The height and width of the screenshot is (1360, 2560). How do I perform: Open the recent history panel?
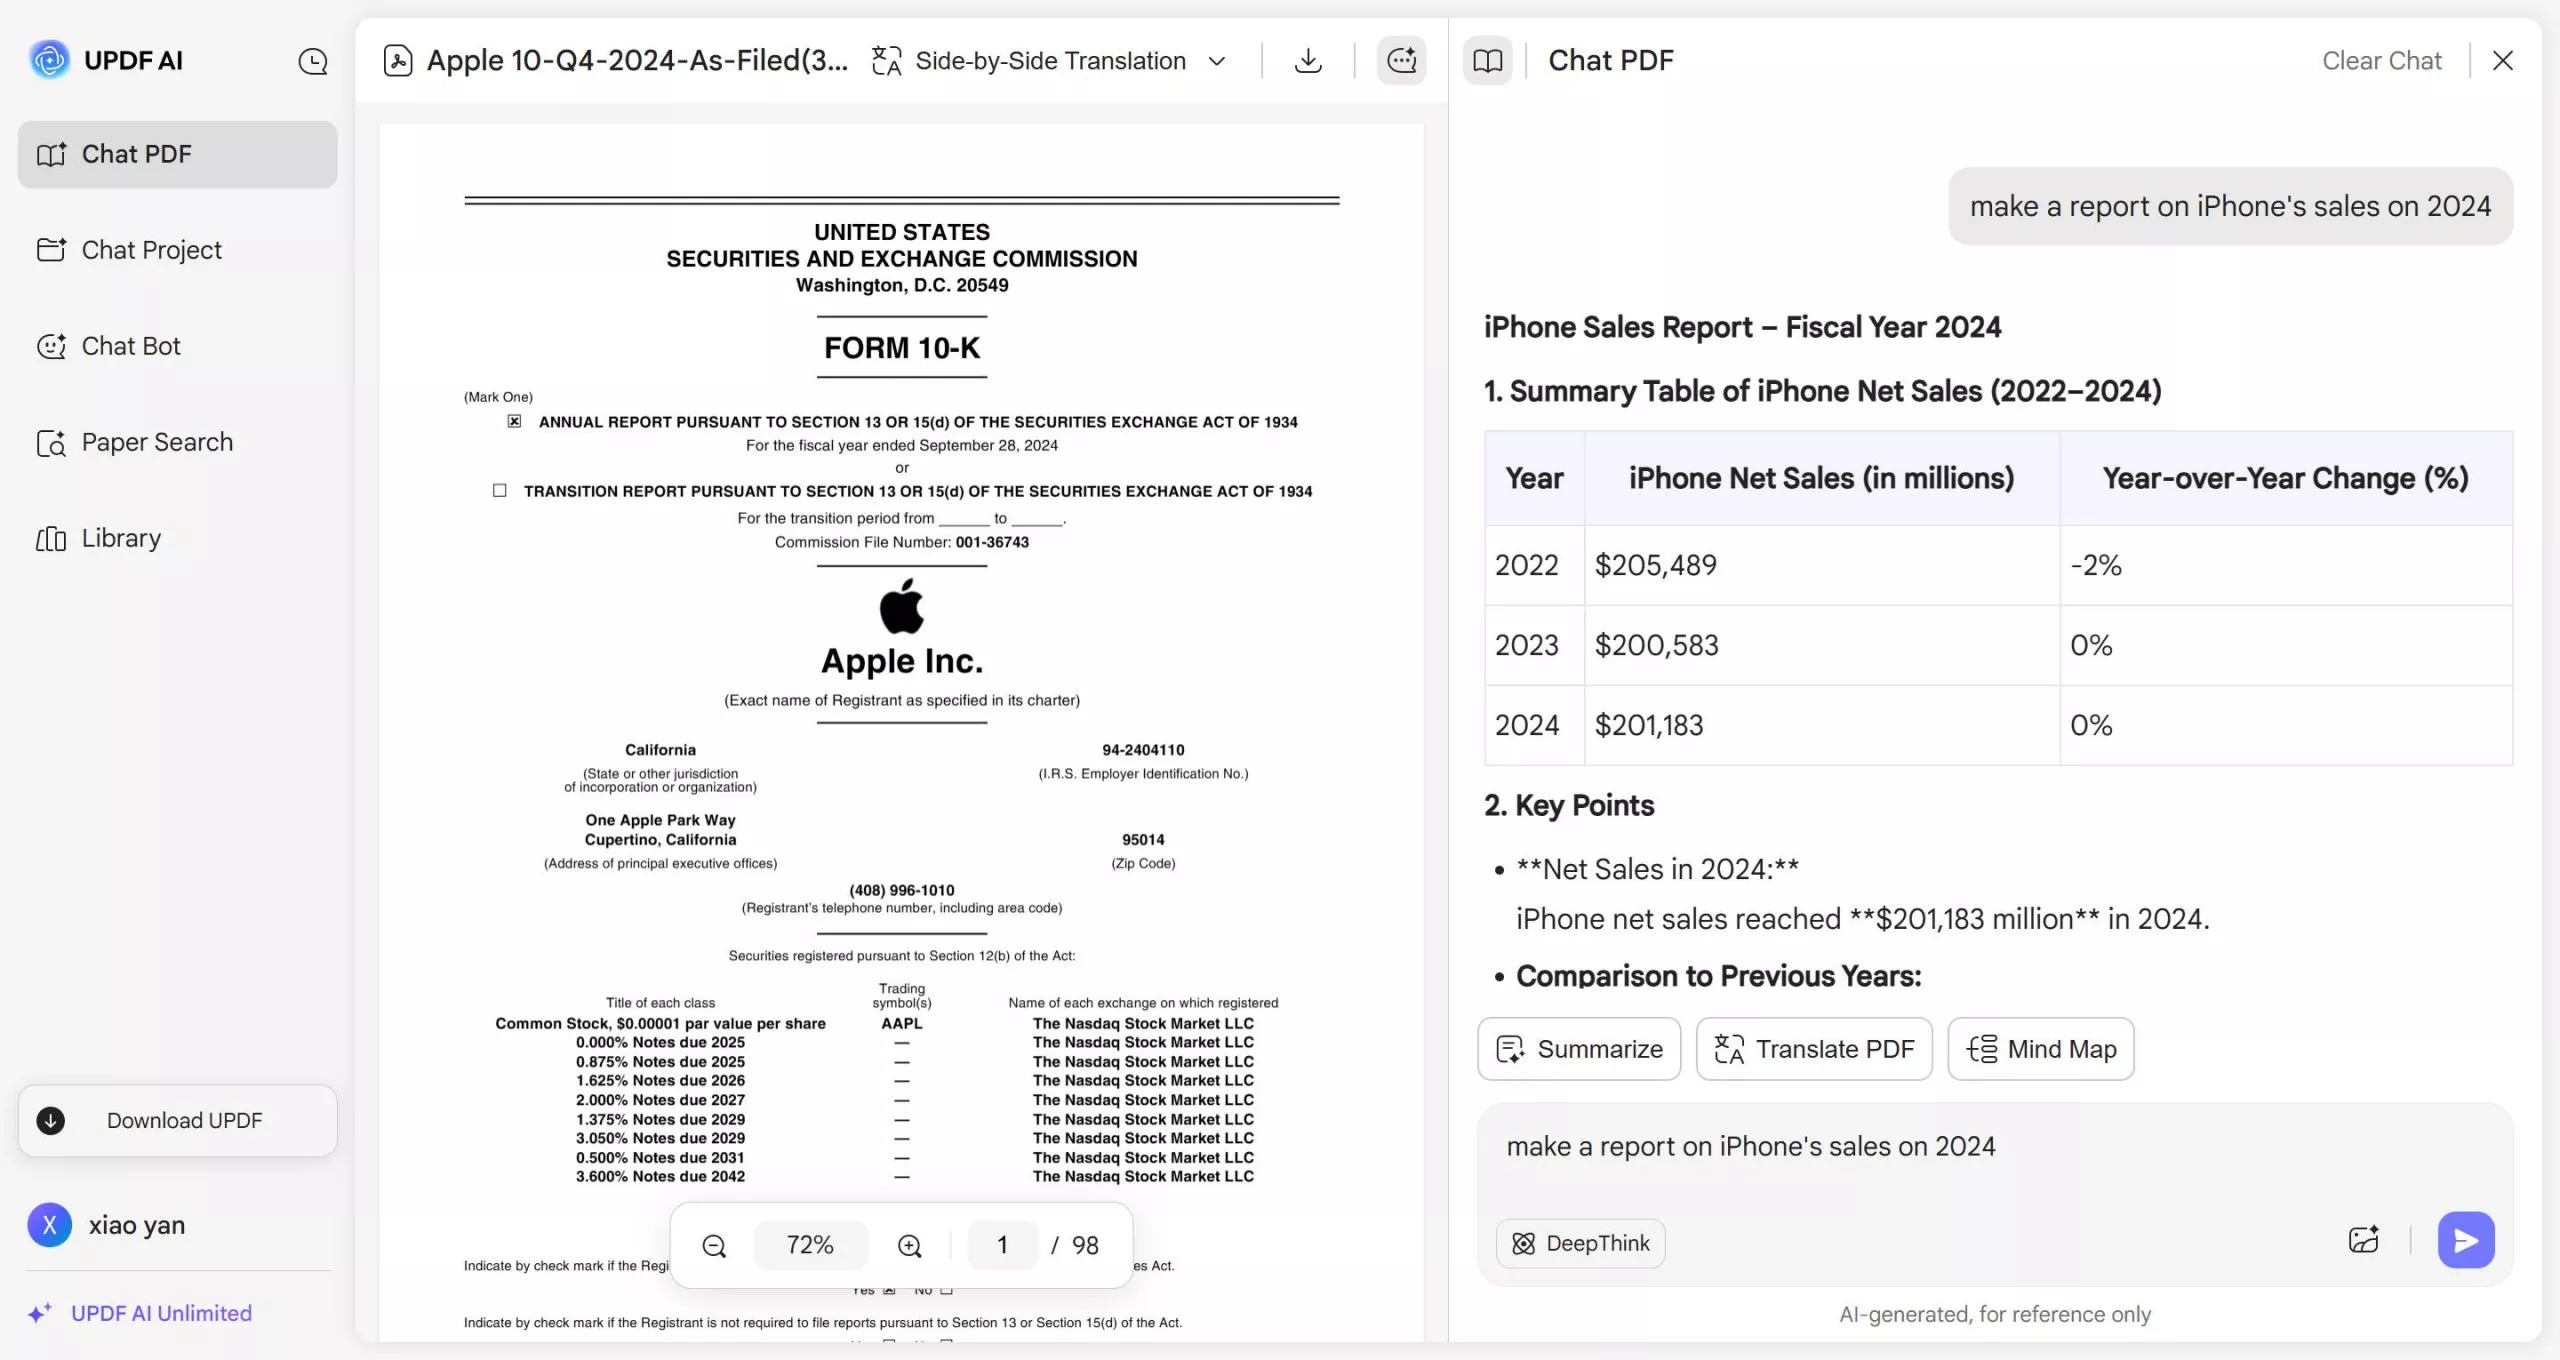tap(312, 61)
